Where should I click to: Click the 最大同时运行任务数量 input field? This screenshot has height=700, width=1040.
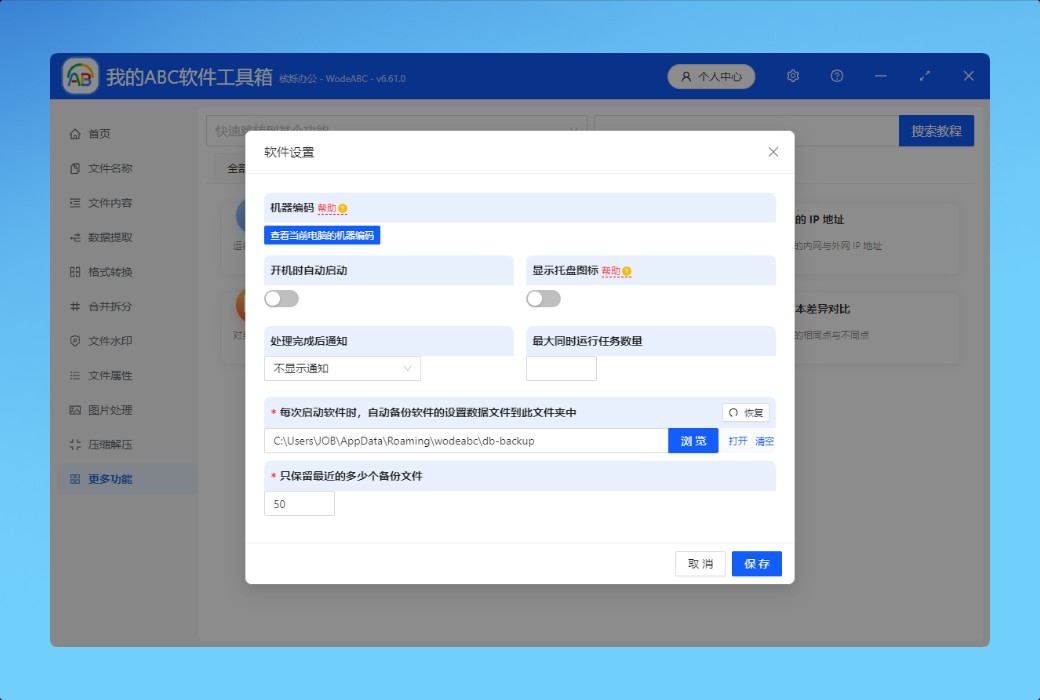pyautogui.click(x=561, y=369)
